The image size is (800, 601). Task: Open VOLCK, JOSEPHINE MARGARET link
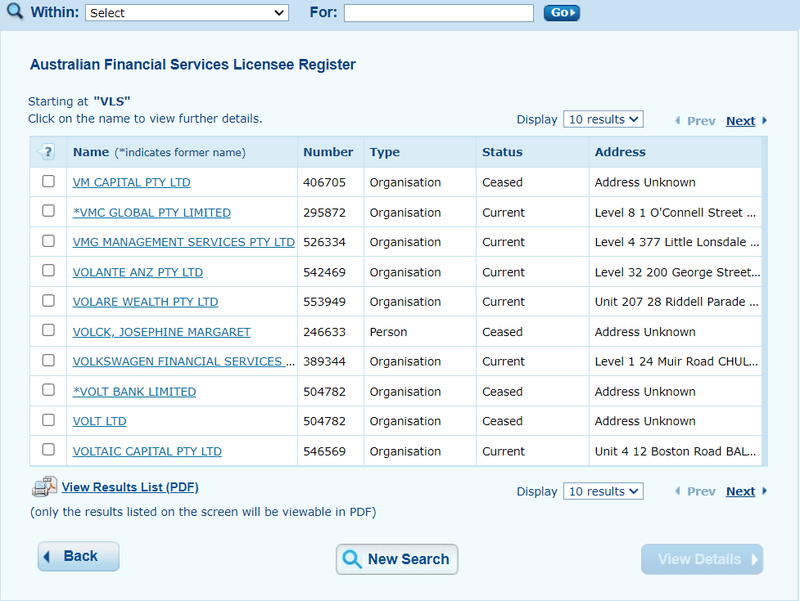[x=162, y=332]
